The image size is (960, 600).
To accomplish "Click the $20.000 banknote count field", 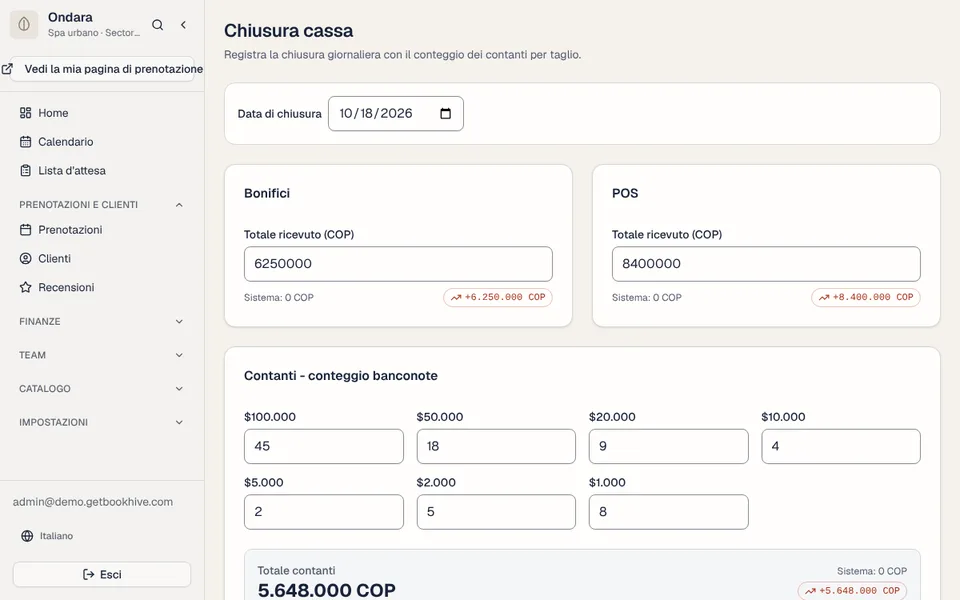I will click(x=669, y=446).
